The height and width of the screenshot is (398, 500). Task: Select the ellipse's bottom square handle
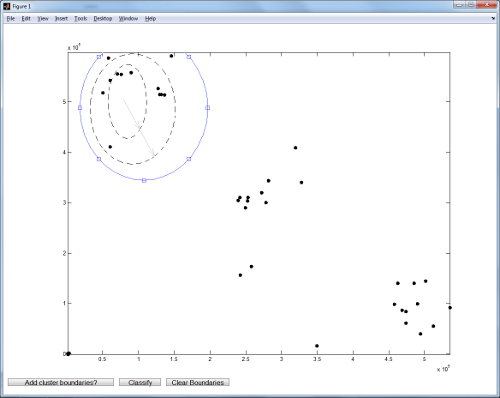144,180
